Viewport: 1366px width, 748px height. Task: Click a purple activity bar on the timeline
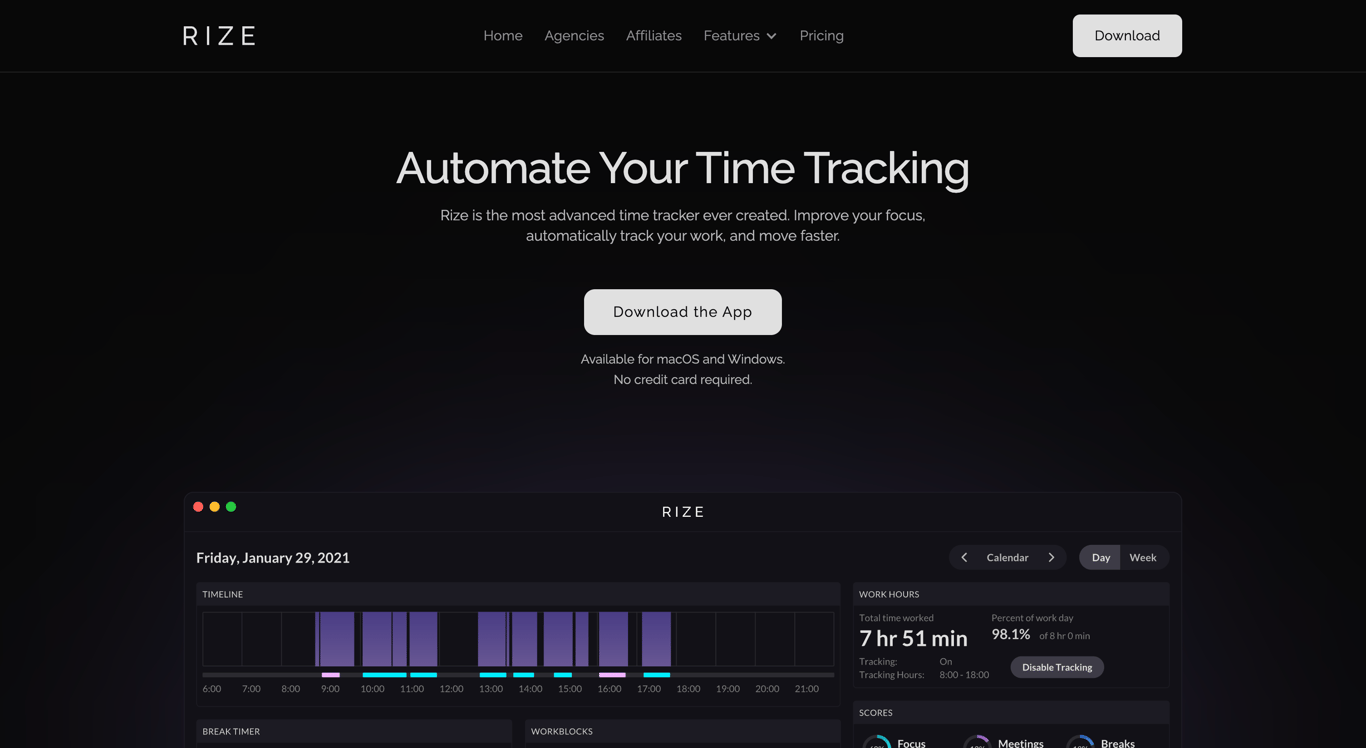[x=336, y=638]
